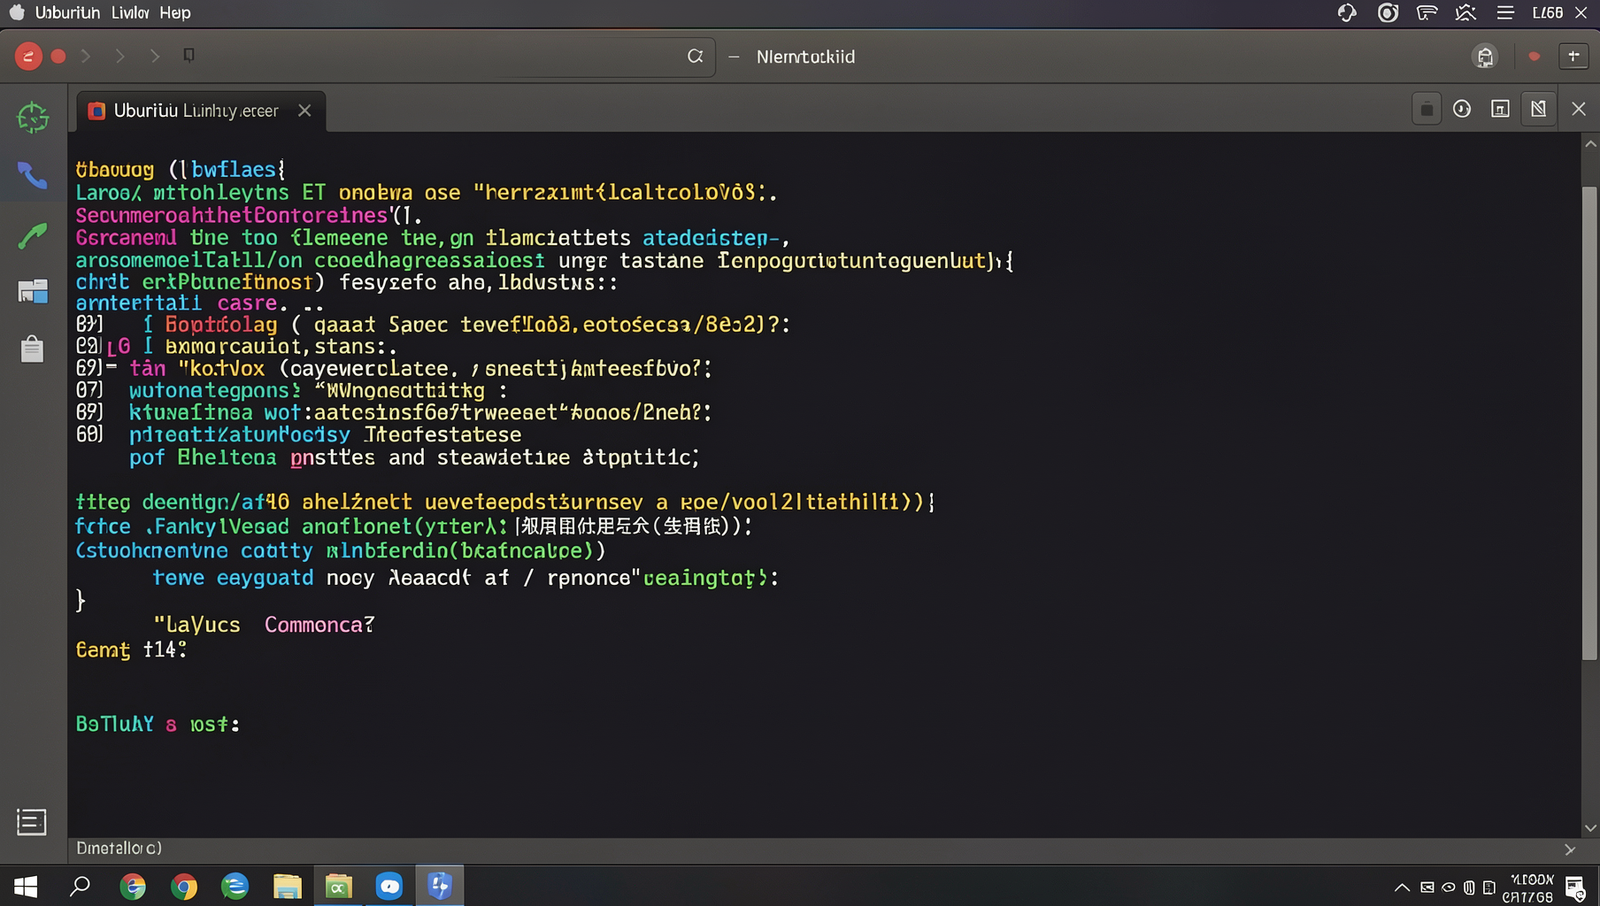Open Edge browser in taskbar
The height and width of the screenshot is (906, 1600).
click(235, 886)
